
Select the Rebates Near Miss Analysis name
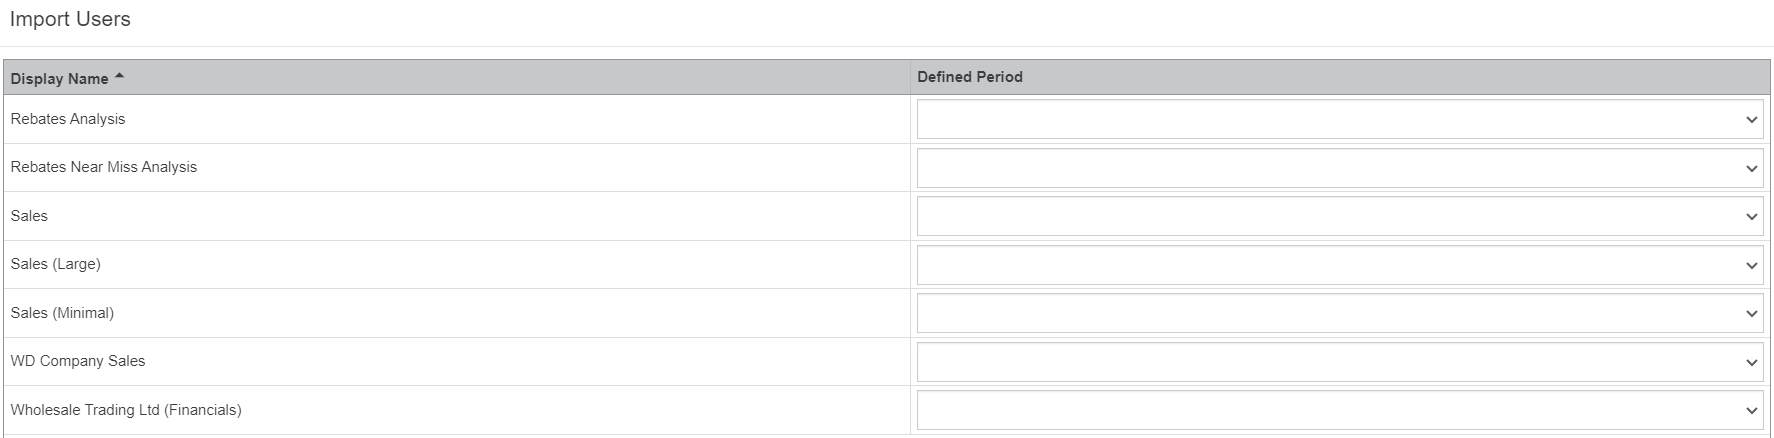(x=104, y=167)
